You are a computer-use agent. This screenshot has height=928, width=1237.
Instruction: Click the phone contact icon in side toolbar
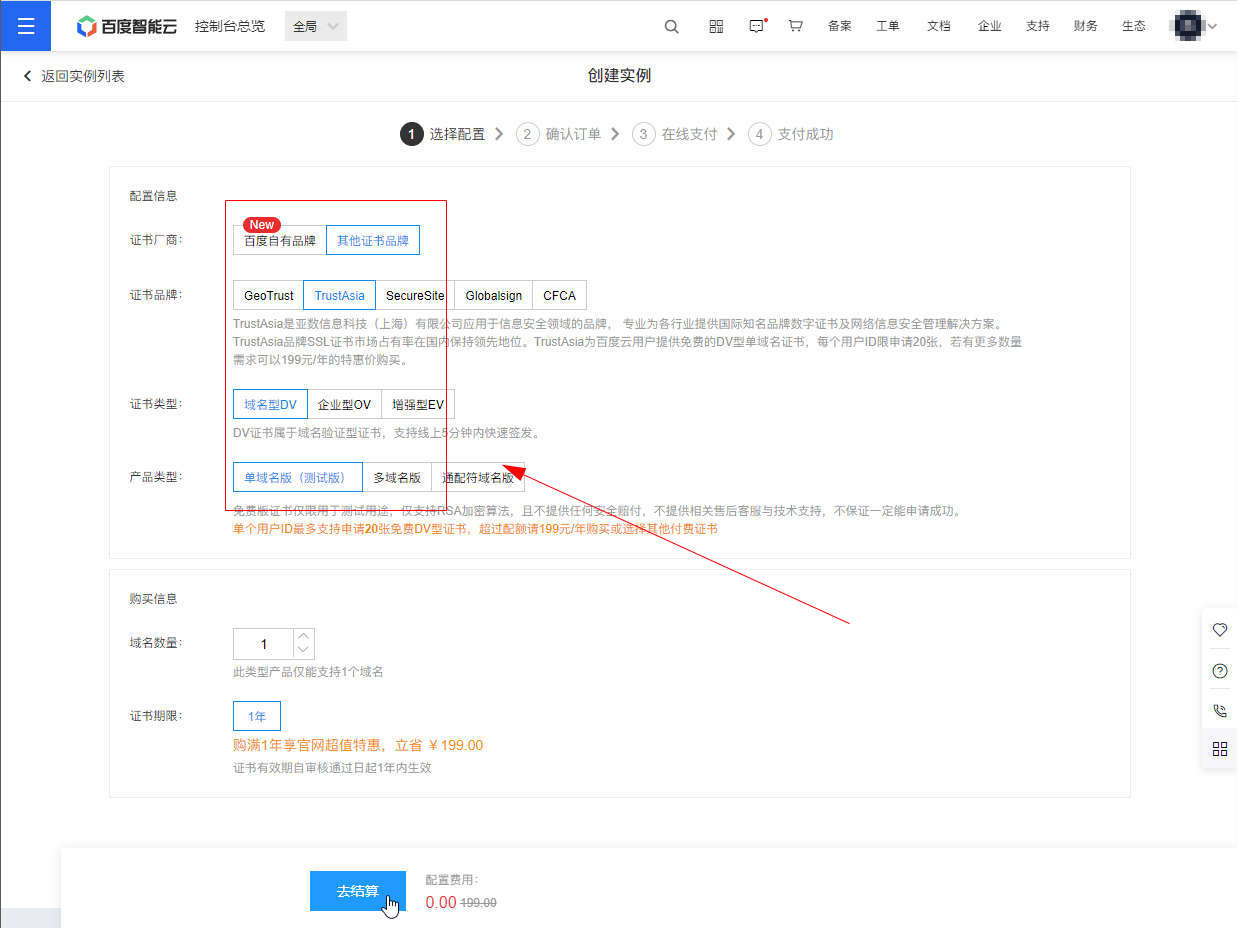1220,711
